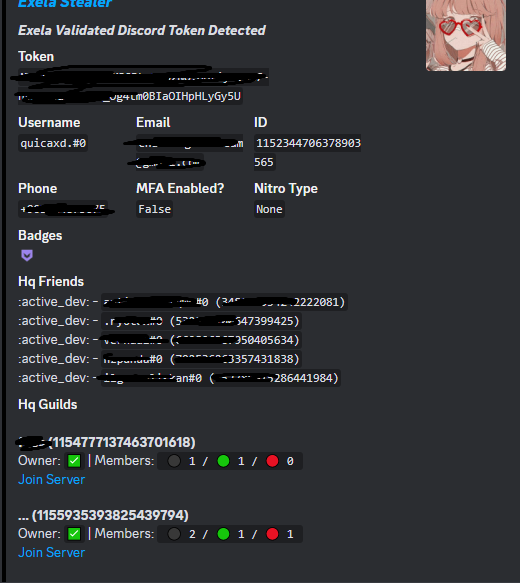
Task: Click the purple badge icon under Badges
Action: coord(27,255)
